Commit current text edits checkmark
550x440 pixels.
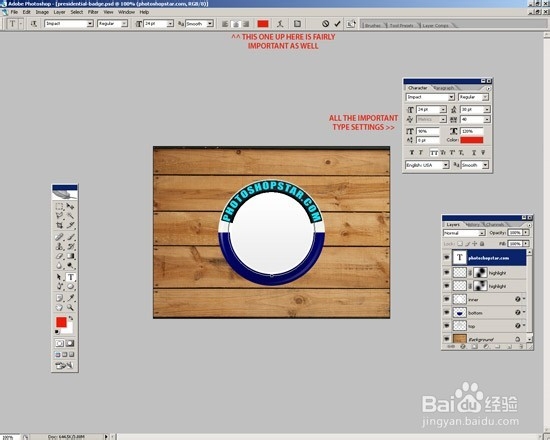click(x=337, y=24)
